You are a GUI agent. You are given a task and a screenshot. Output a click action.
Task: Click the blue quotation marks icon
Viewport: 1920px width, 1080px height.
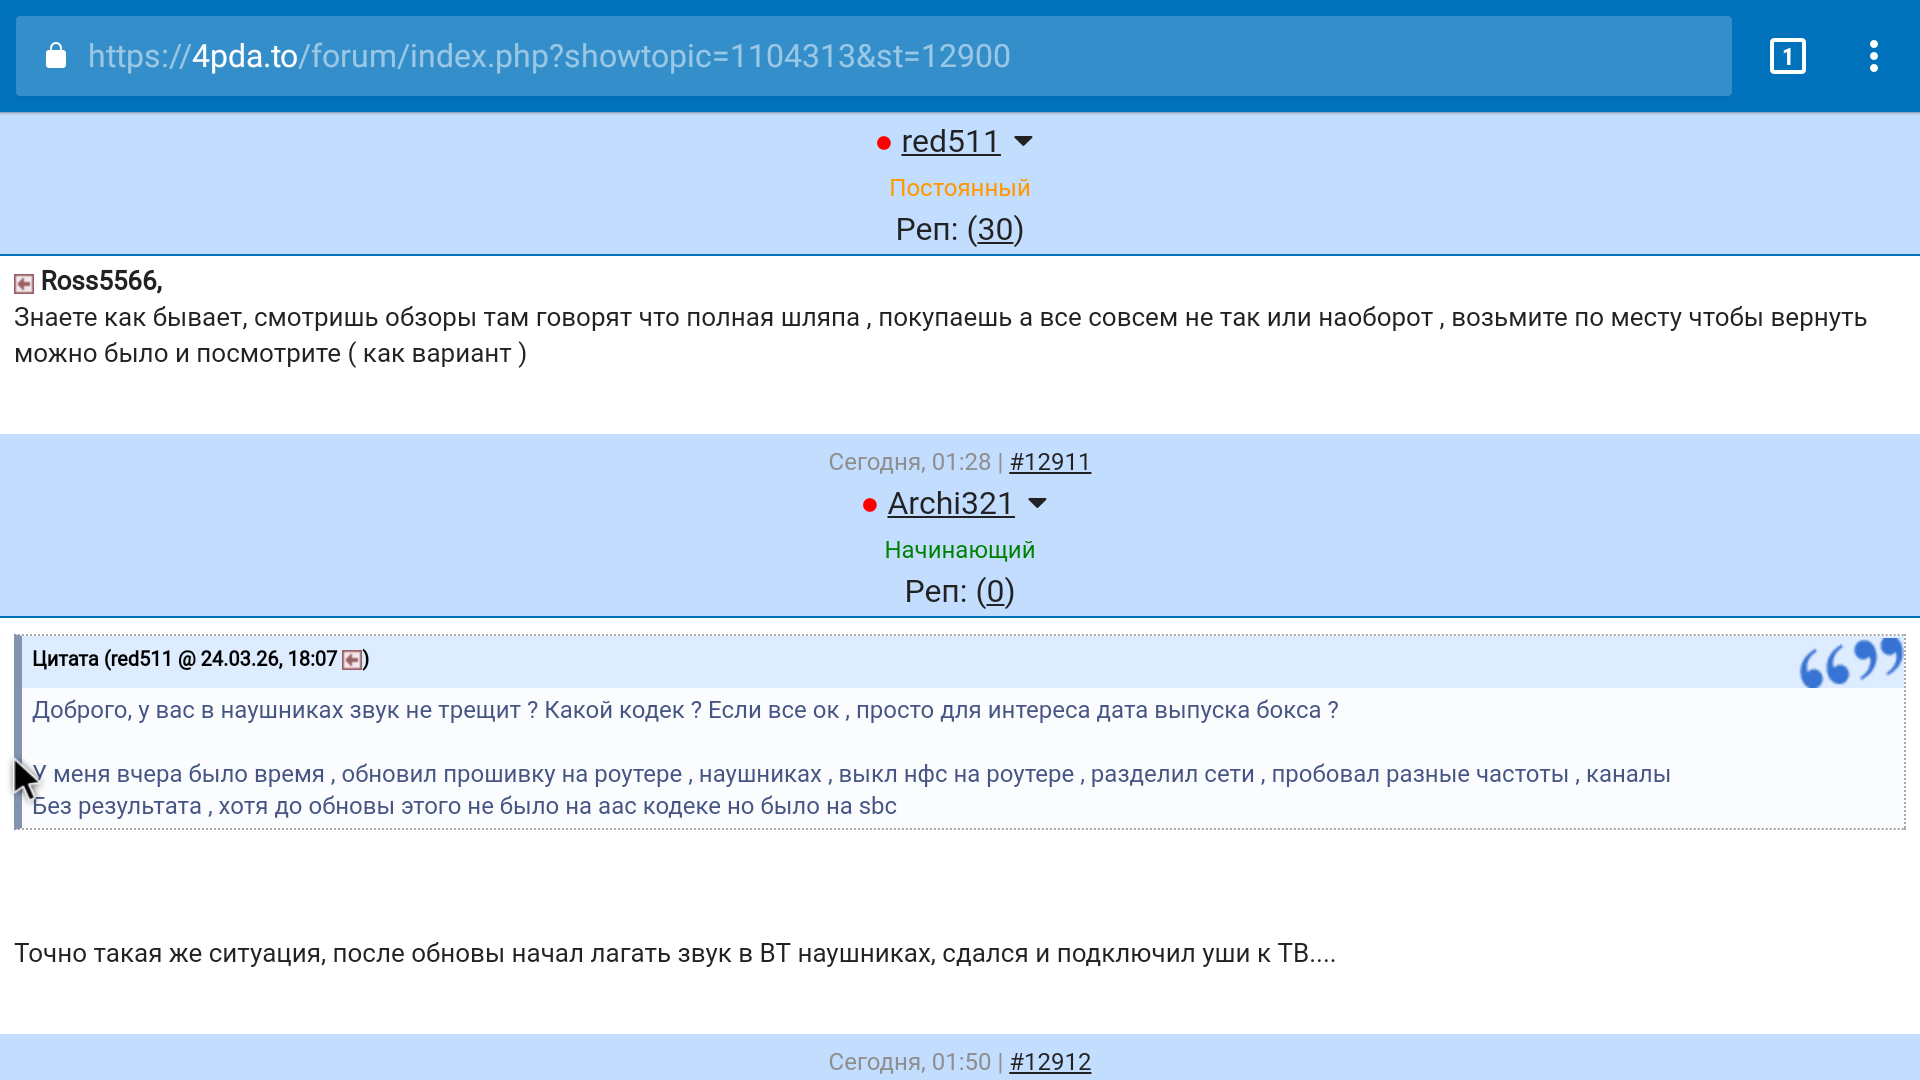click(x=1850, y=662)
